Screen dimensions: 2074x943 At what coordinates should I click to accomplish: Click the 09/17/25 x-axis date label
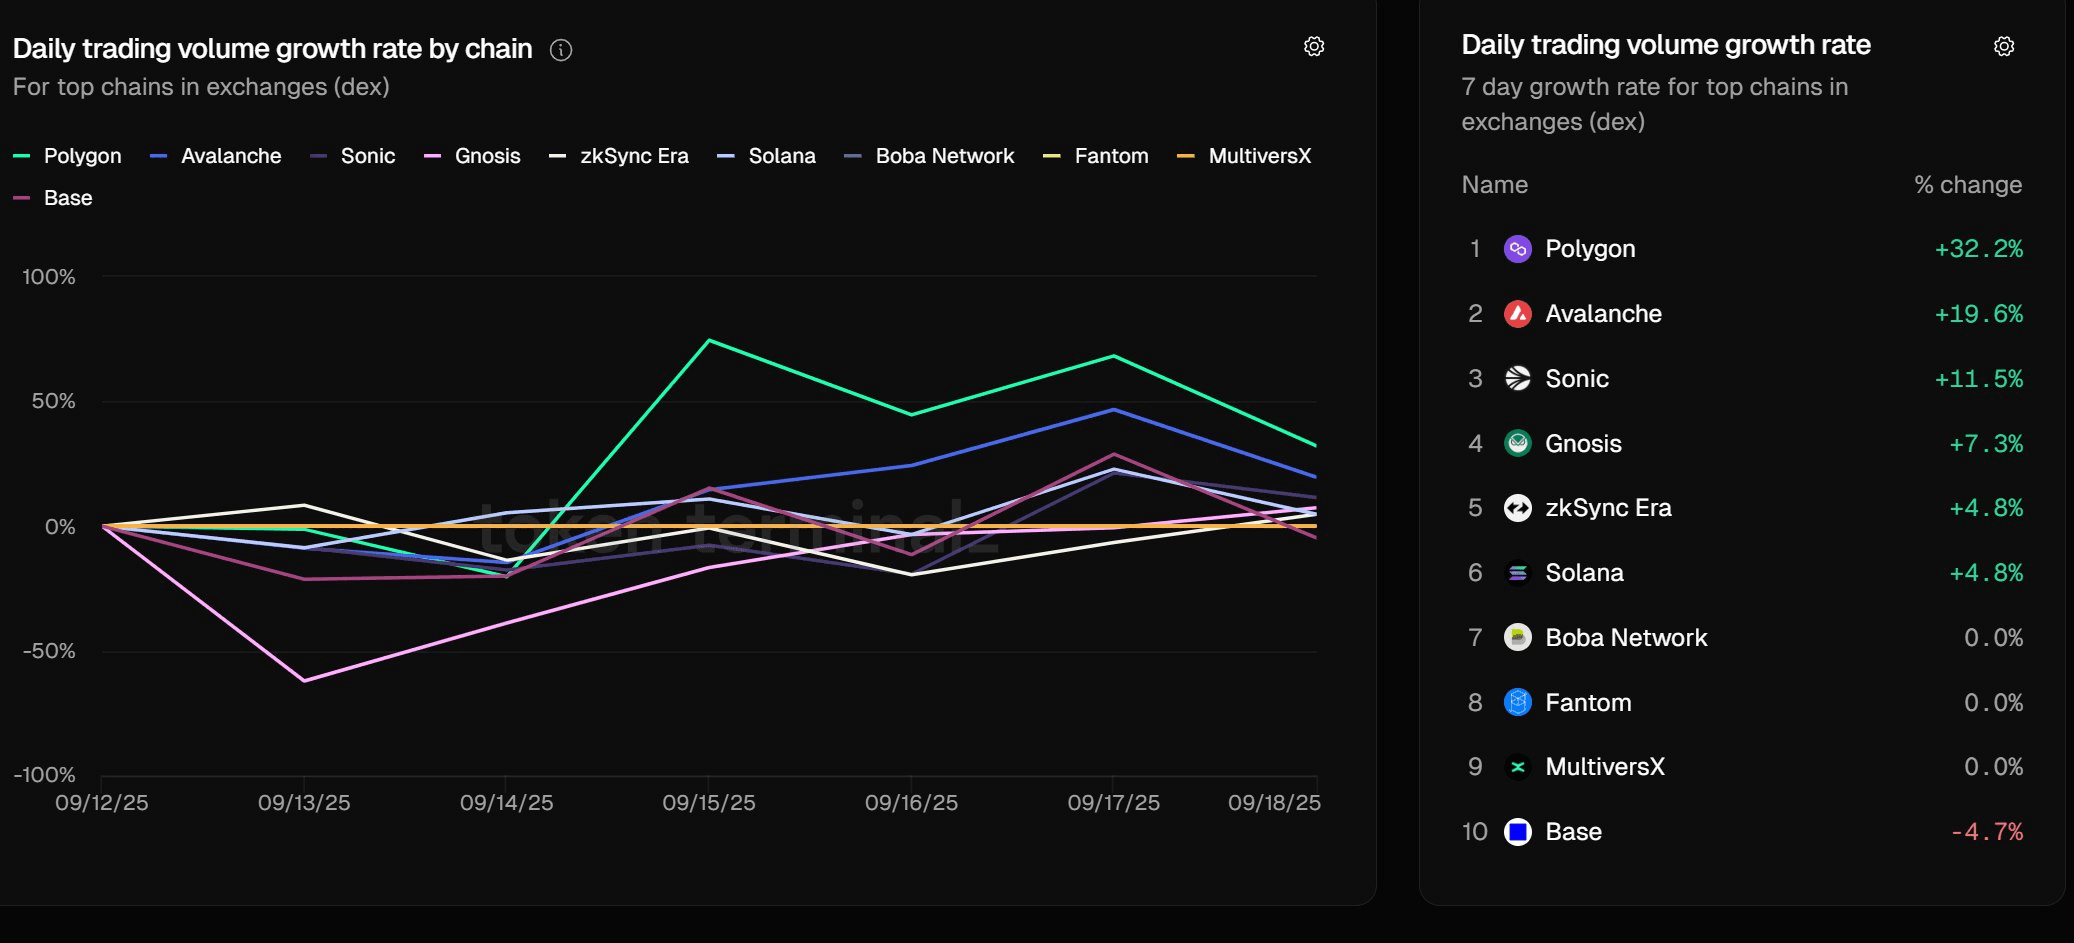click(1113, 803)
